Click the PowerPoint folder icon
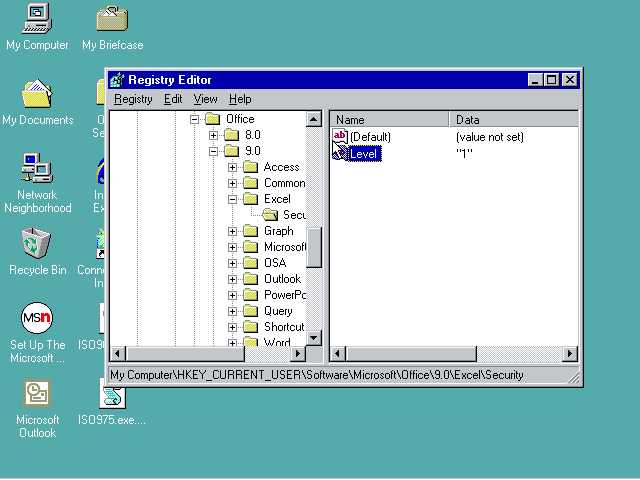Image resolution: width=640 pixels, height=480 pixels. coord(251,295)
